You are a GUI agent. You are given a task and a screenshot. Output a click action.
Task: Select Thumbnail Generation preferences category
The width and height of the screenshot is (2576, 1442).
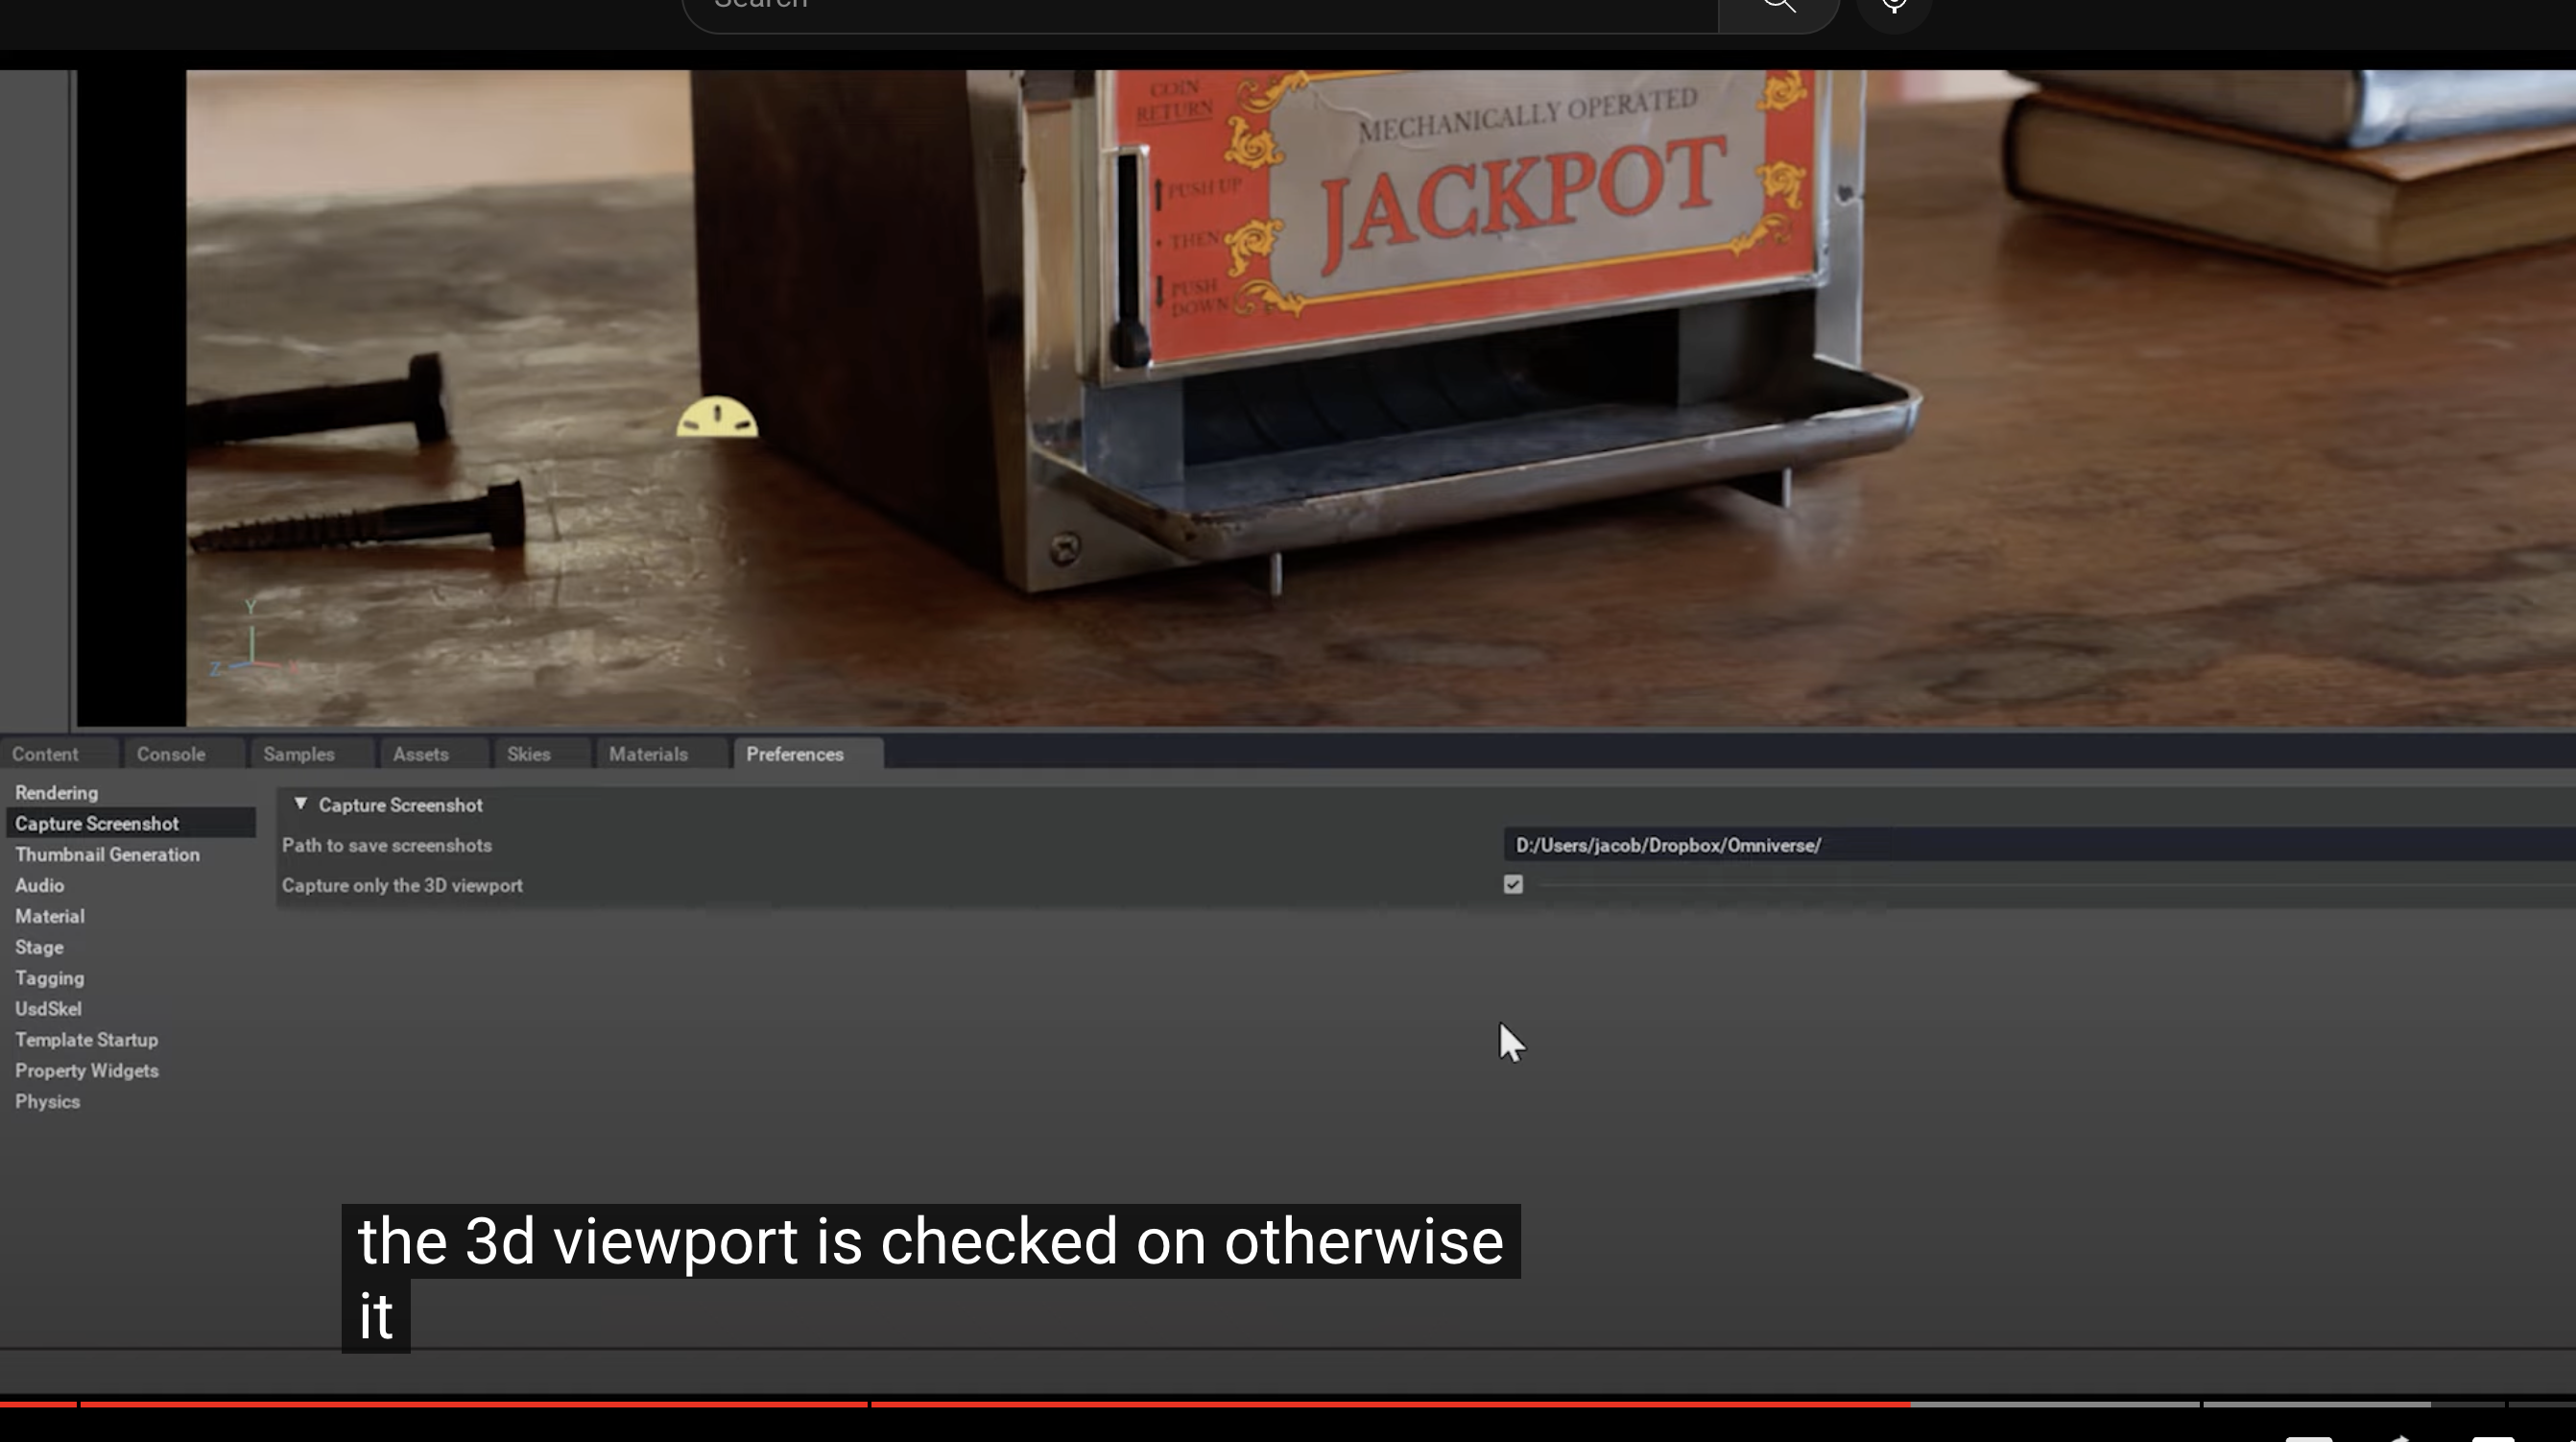click(107, 855)
